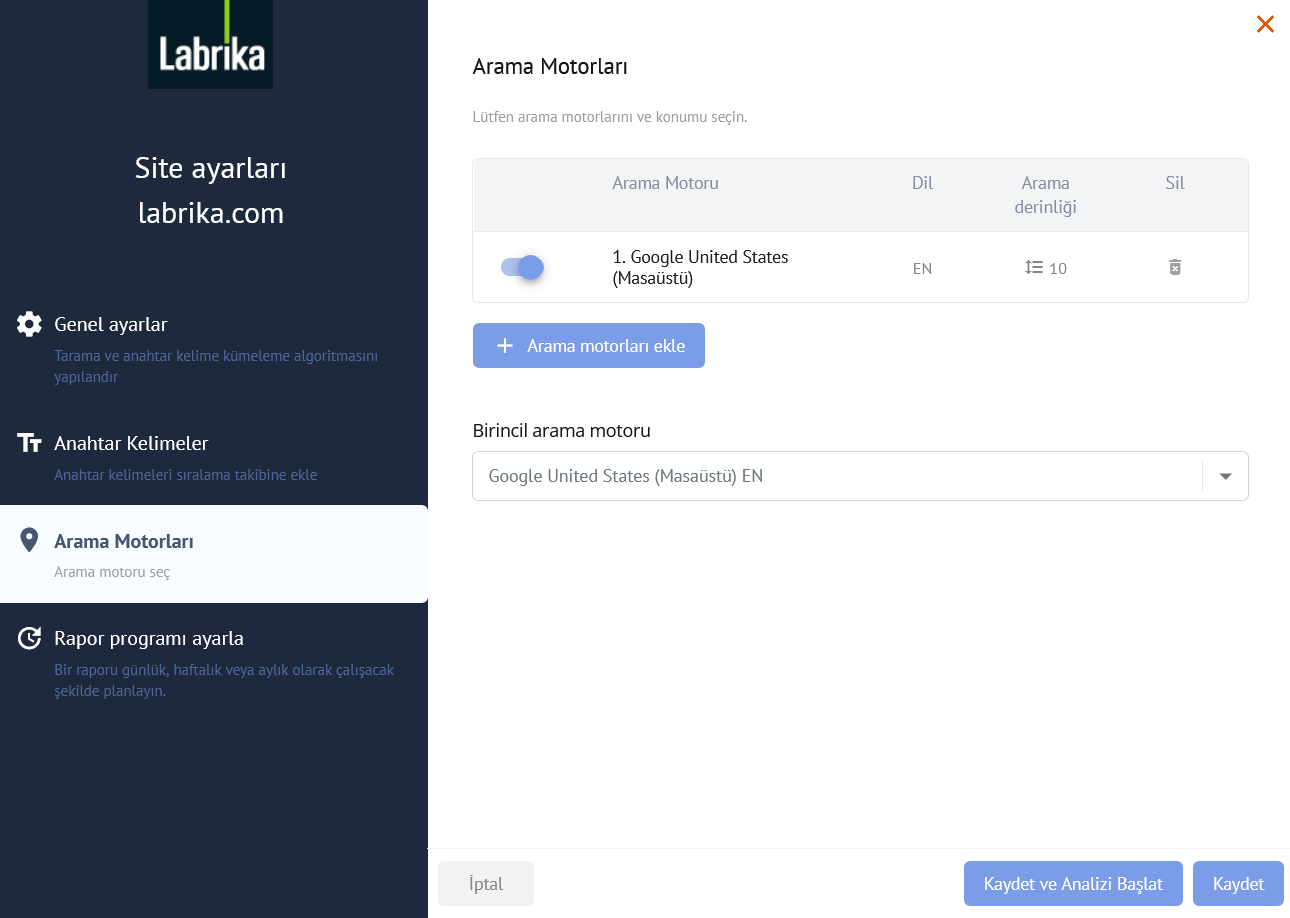Close the settings dialog with orange X
The width and height of the screenshot is (1290, 918).
click(1265, 24)
